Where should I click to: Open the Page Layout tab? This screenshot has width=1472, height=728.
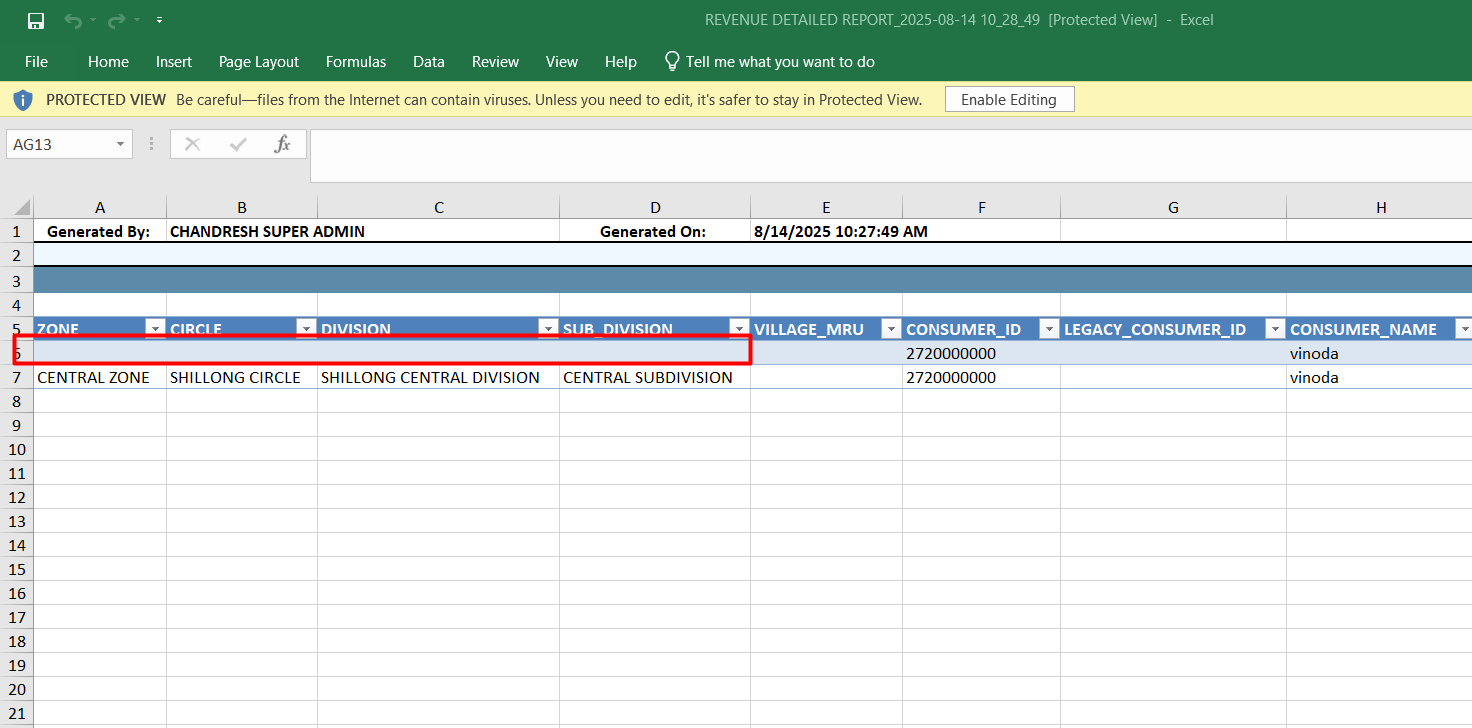point(258,62)
